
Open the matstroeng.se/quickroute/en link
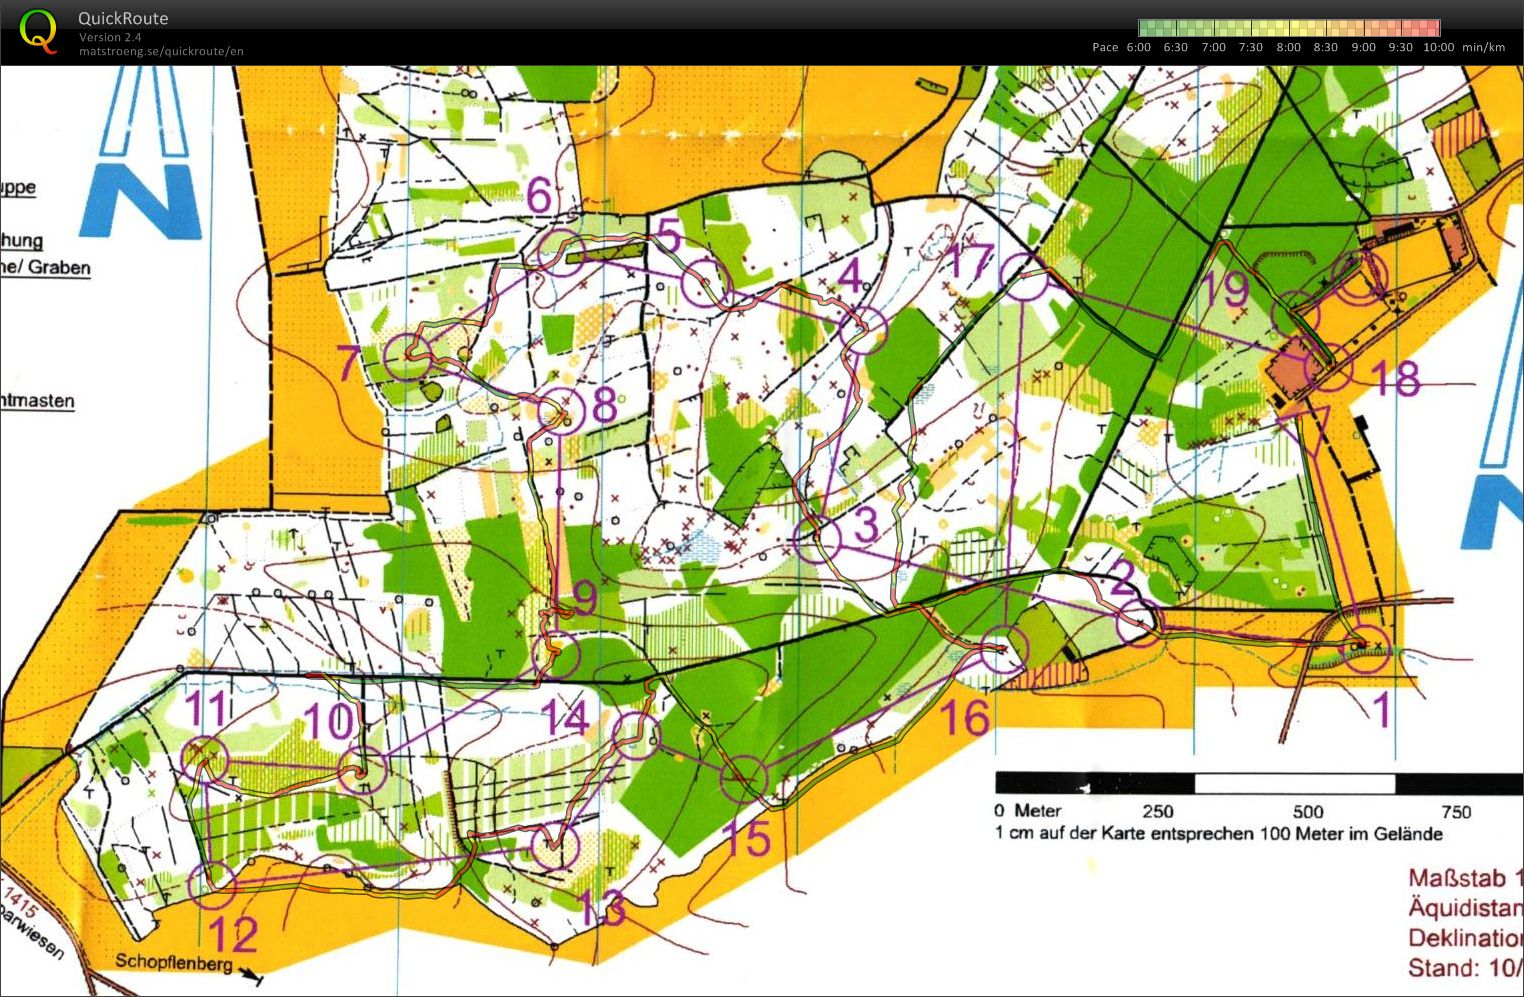pos(161,51)
